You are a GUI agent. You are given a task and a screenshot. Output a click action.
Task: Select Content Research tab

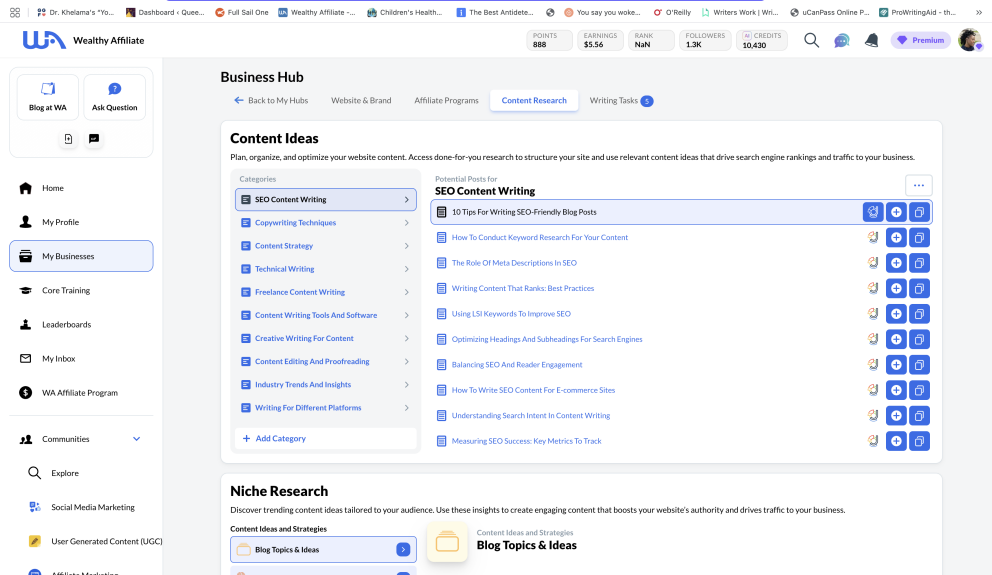click(x=534, y=100)
